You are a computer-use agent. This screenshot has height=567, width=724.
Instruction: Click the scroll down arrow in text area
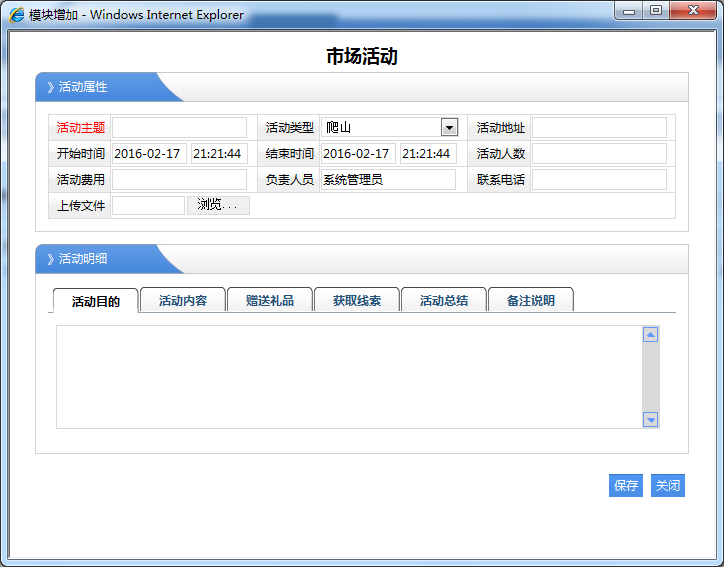pyautogui.click(x=650, y=420)
